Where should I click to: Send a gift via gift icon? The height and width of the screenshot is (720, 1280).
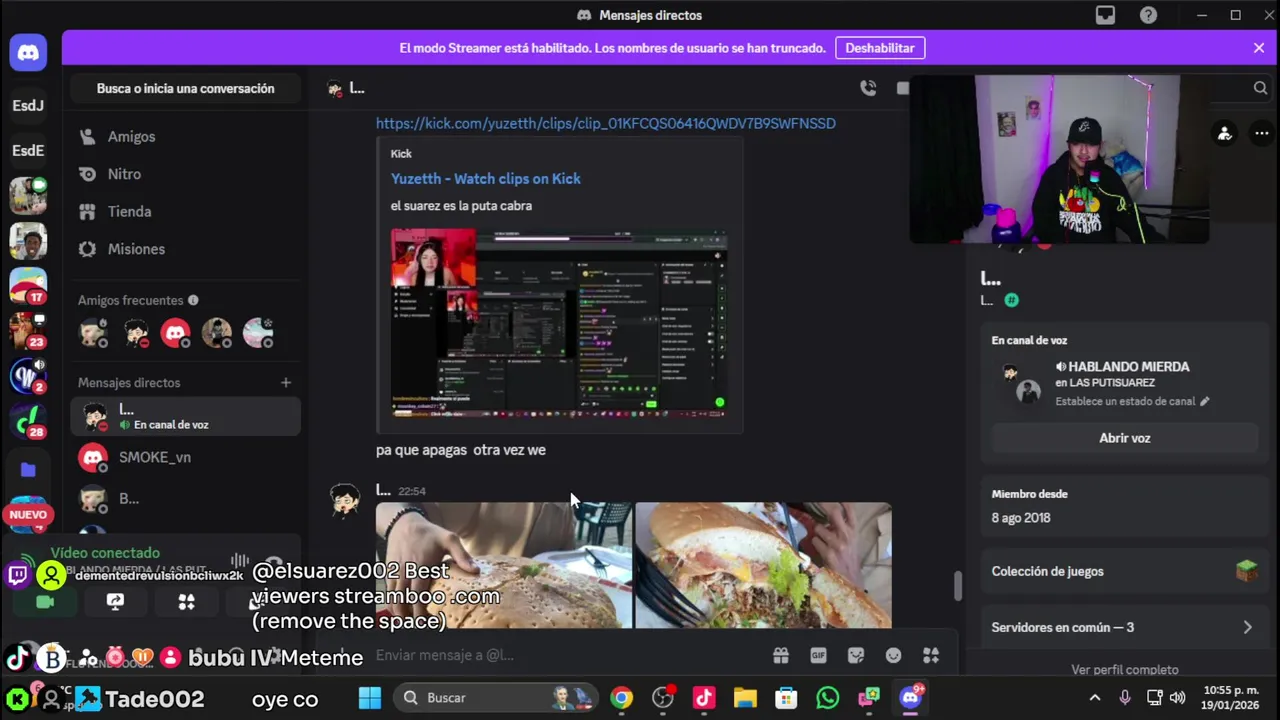(x=780, y=655)
